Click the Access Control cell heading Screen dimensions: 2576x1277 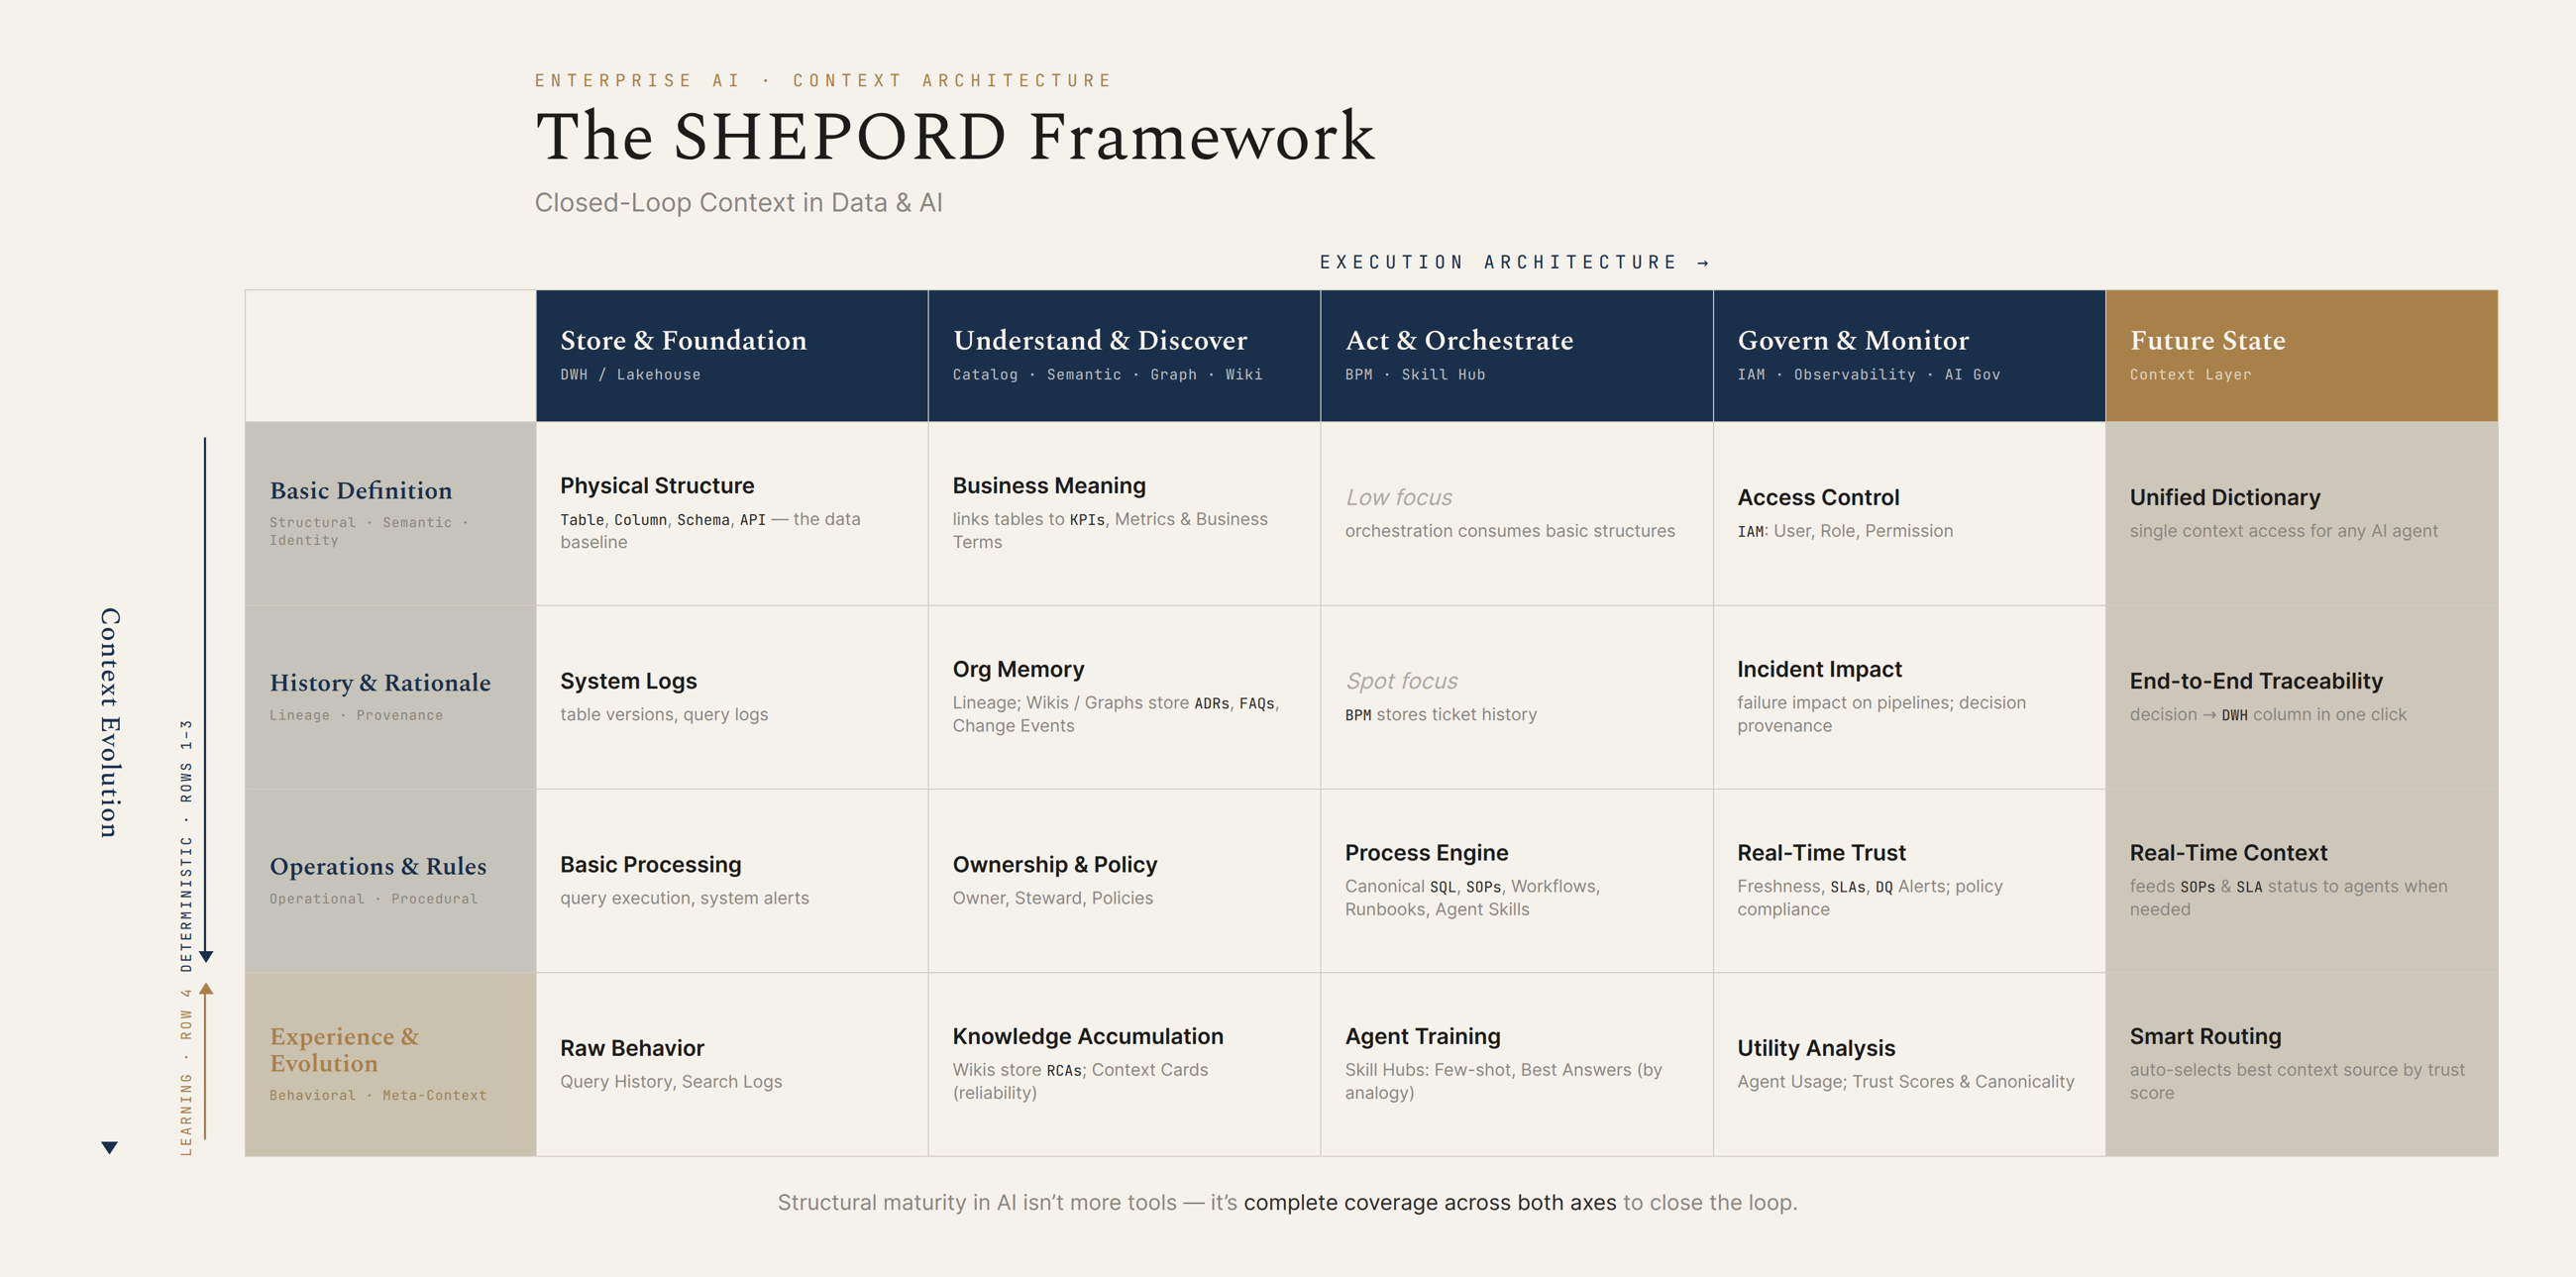click(x=1818, y=498)
